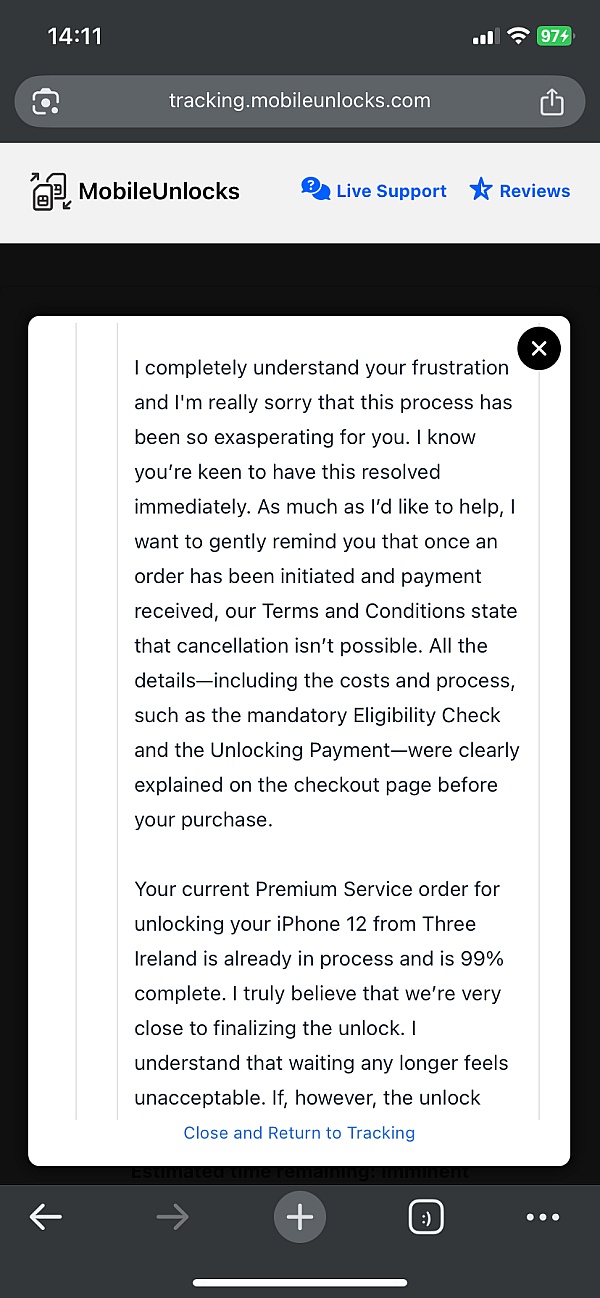The image size is (600, 1298).
Task: Tap the battery indicator in status bar
Action: 555,36
